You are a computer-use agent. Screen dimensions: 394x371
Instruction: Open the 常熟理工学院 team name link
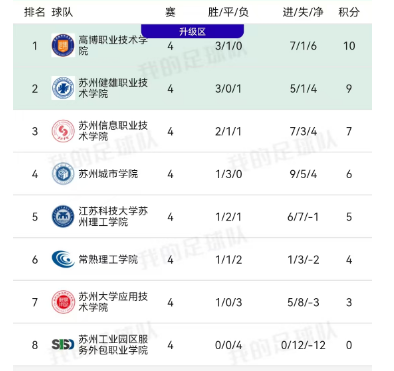pyautogui.click(x=108, y=259)
